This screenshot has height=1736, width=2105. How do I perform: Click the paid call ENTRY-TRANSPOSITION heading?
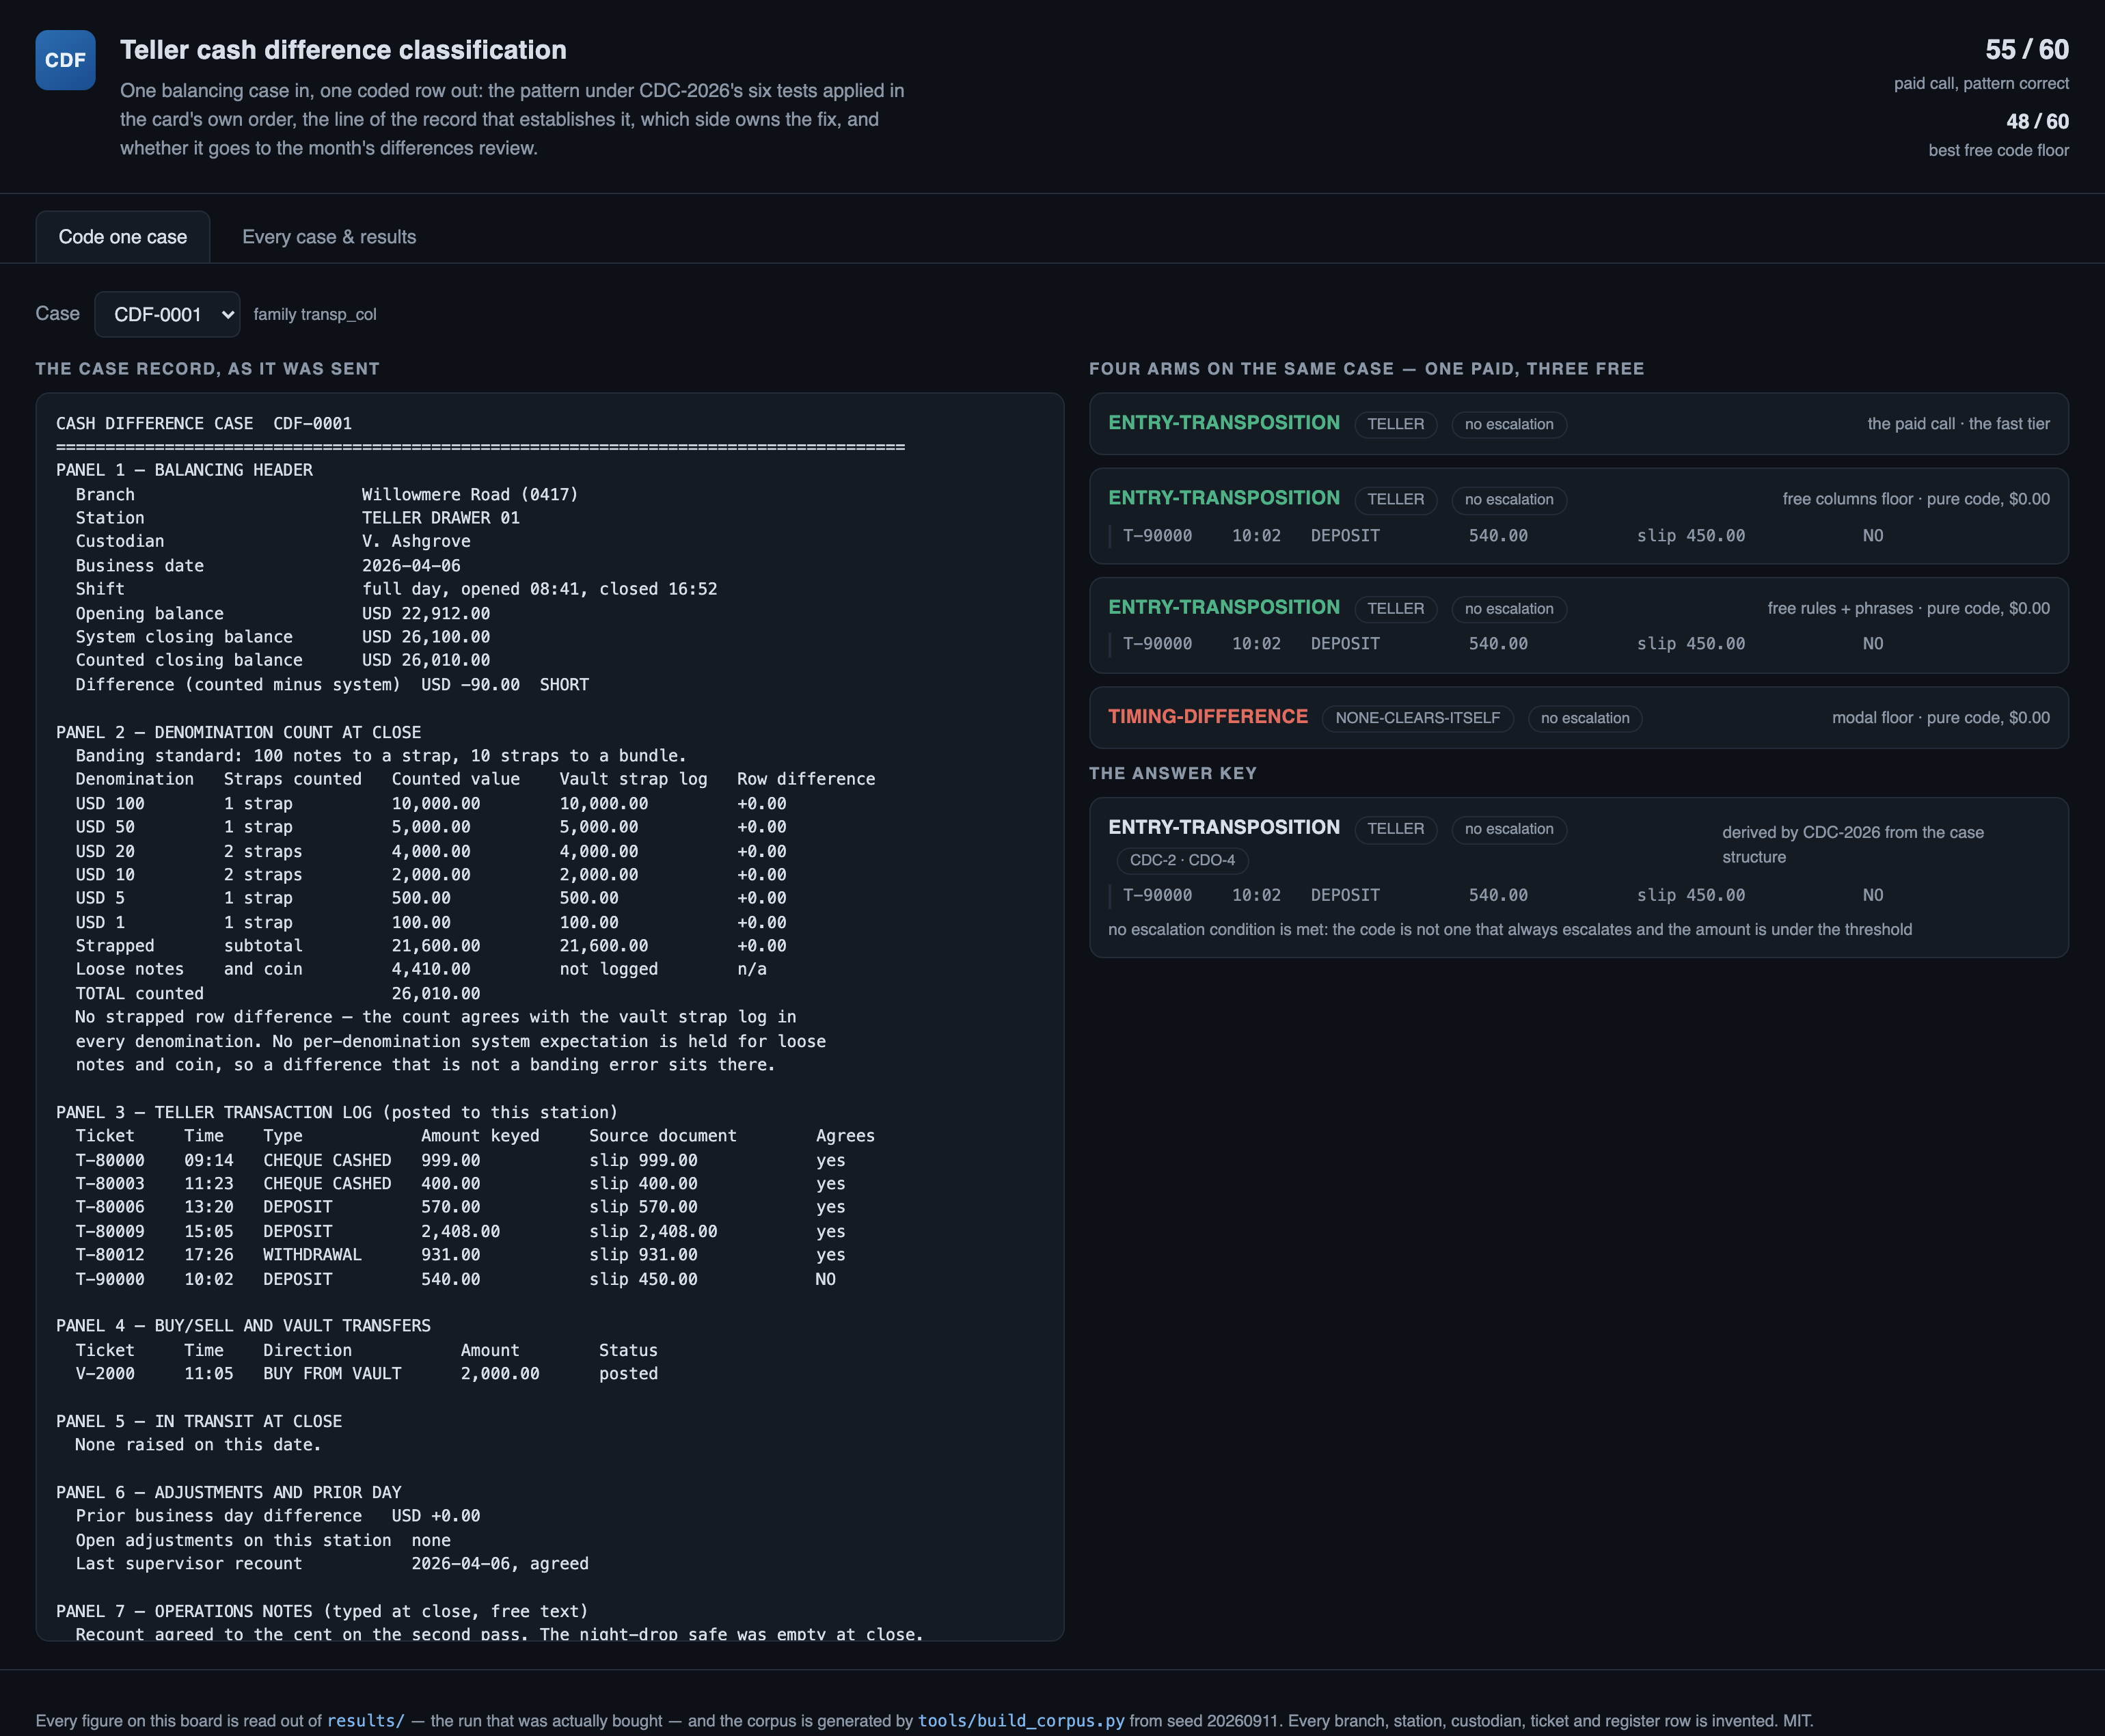pos(1223,423)
